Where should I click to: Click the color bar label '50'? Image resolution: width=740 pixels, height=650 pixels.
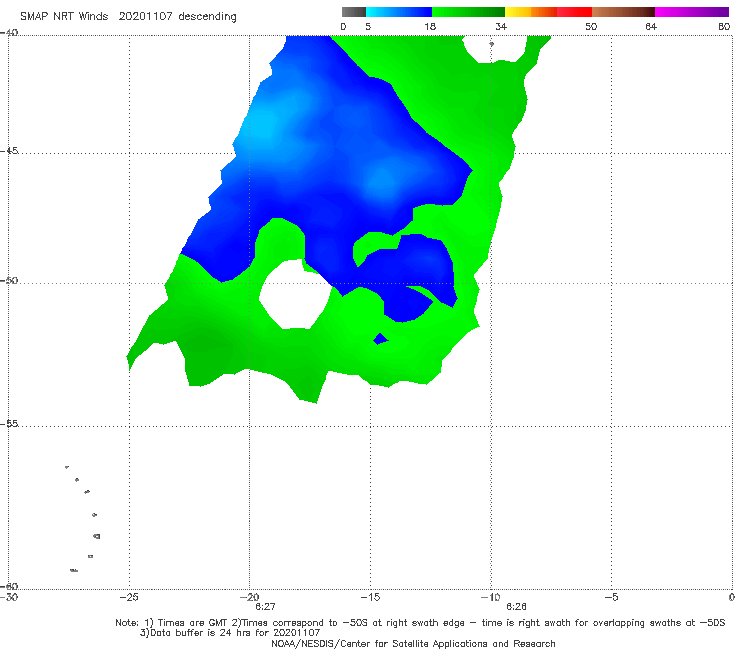coord(591,27)
